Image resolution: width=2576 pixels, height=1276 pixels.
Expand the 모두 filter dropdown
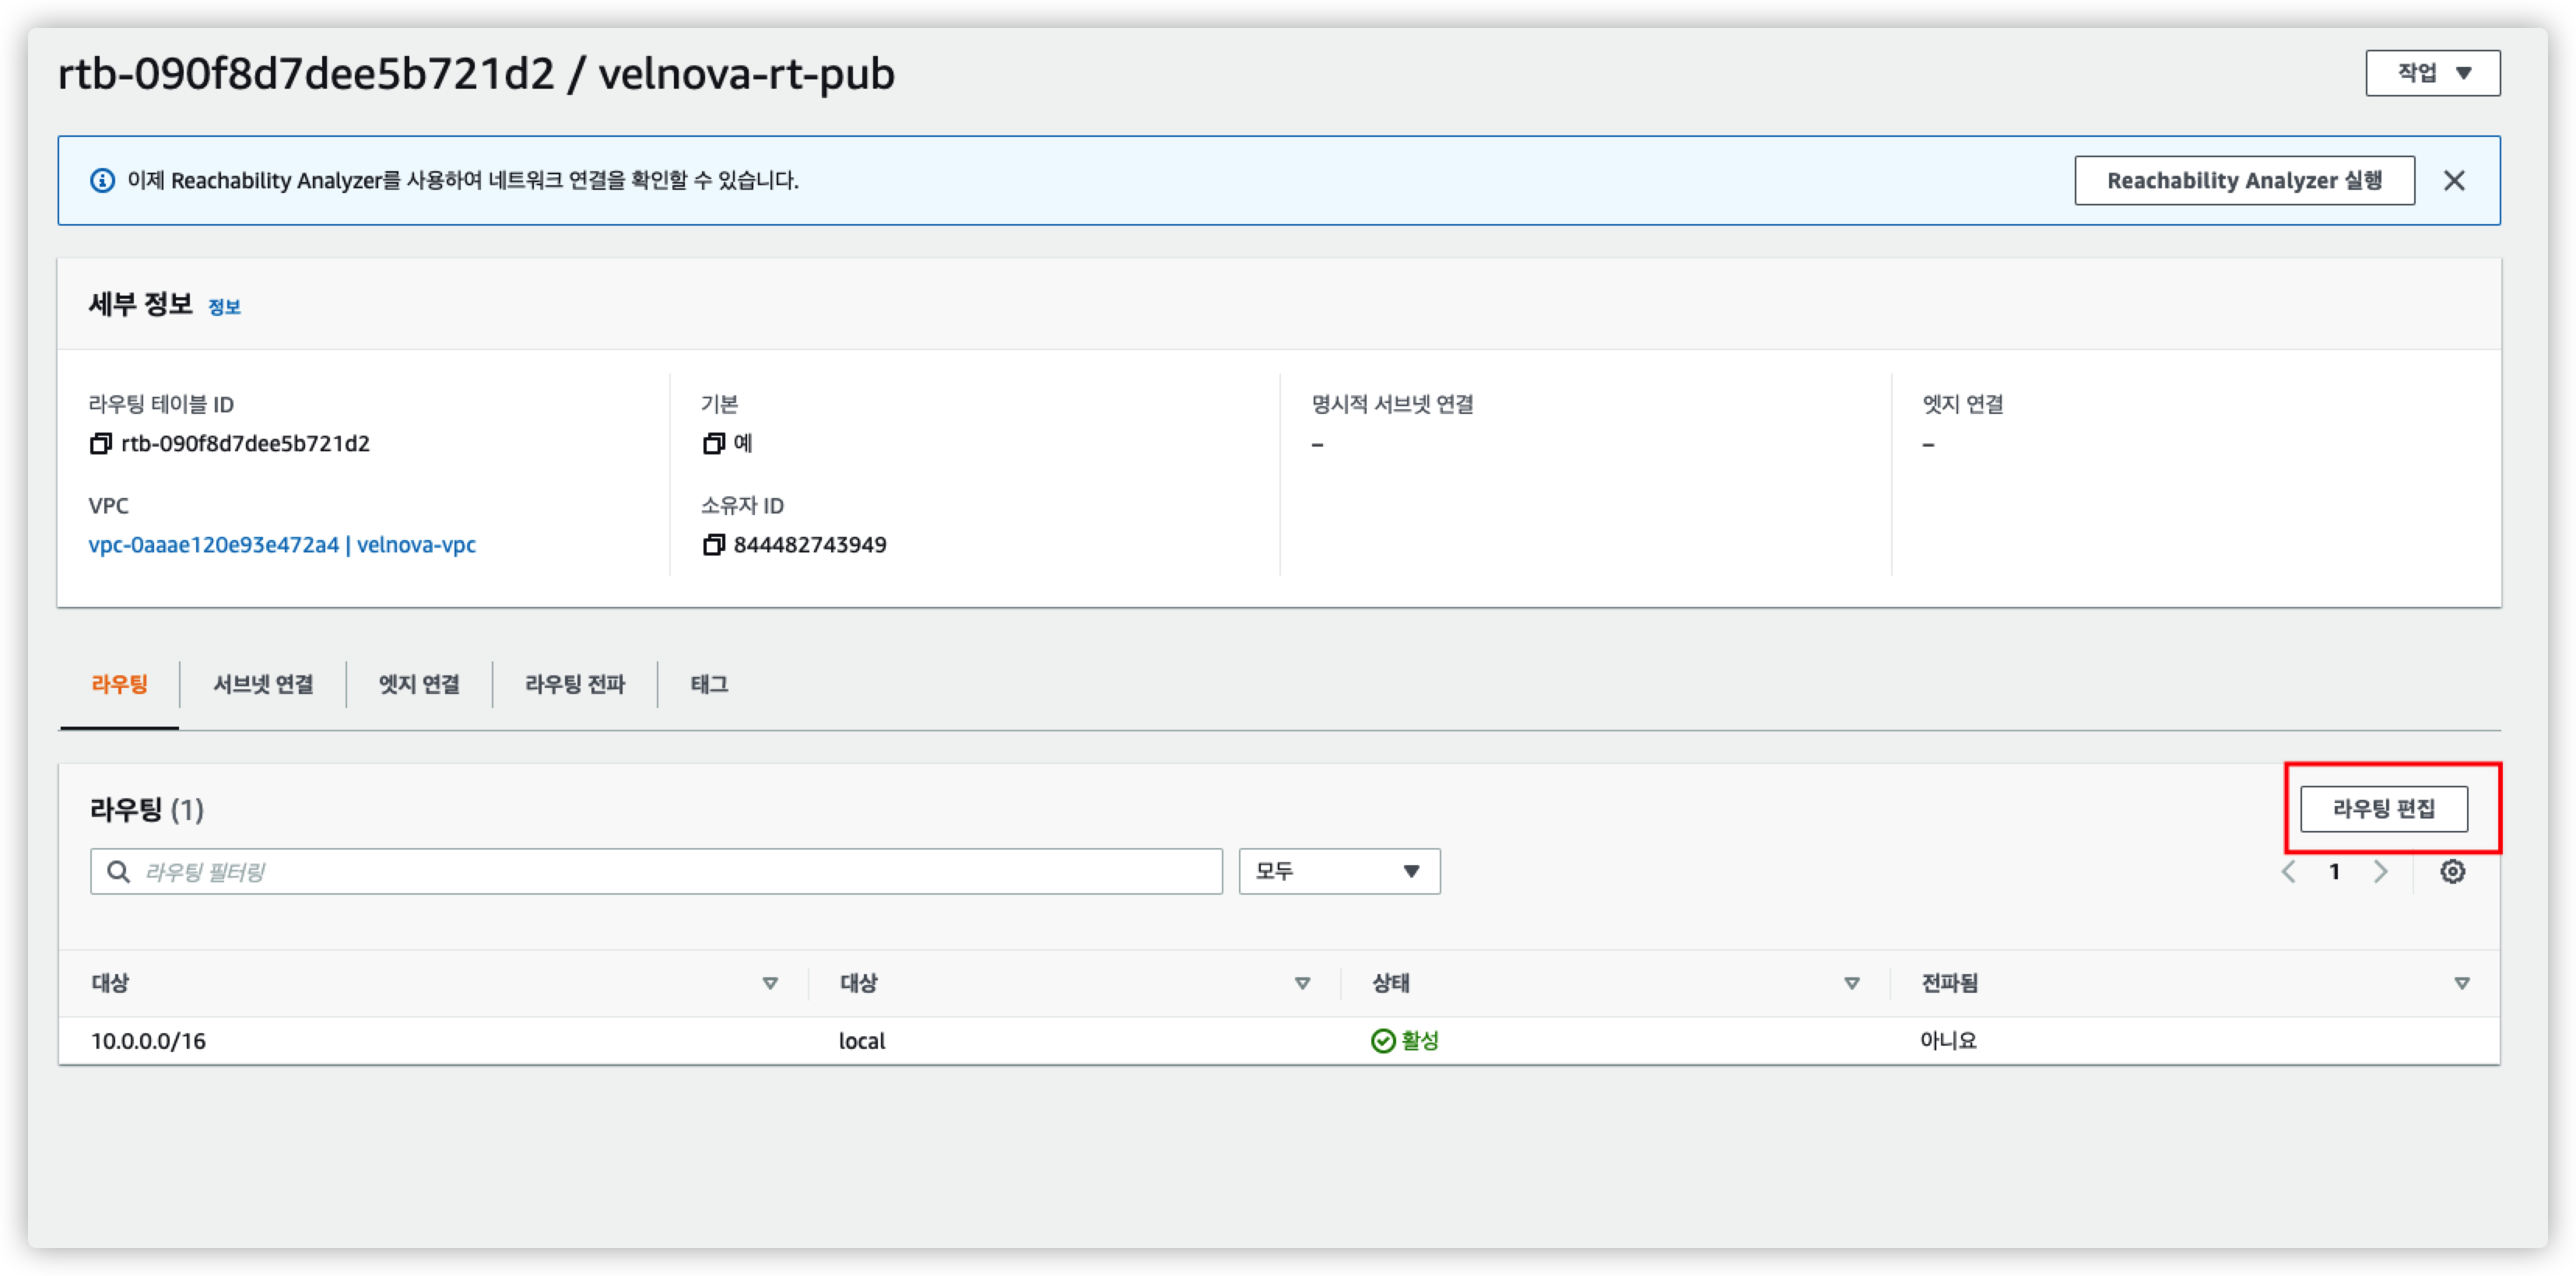pyautogui.click(x=1339, y=871)
